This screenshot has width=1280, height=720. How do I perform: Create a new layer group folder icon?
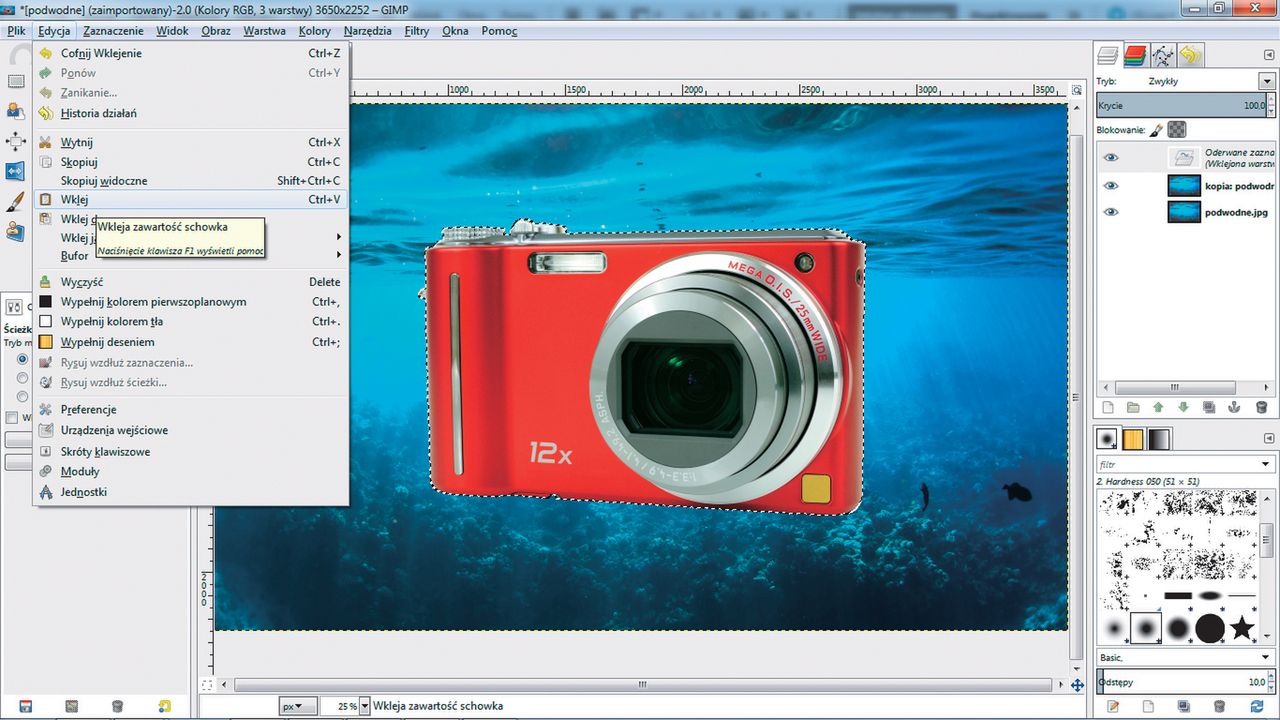point(1133,407)
